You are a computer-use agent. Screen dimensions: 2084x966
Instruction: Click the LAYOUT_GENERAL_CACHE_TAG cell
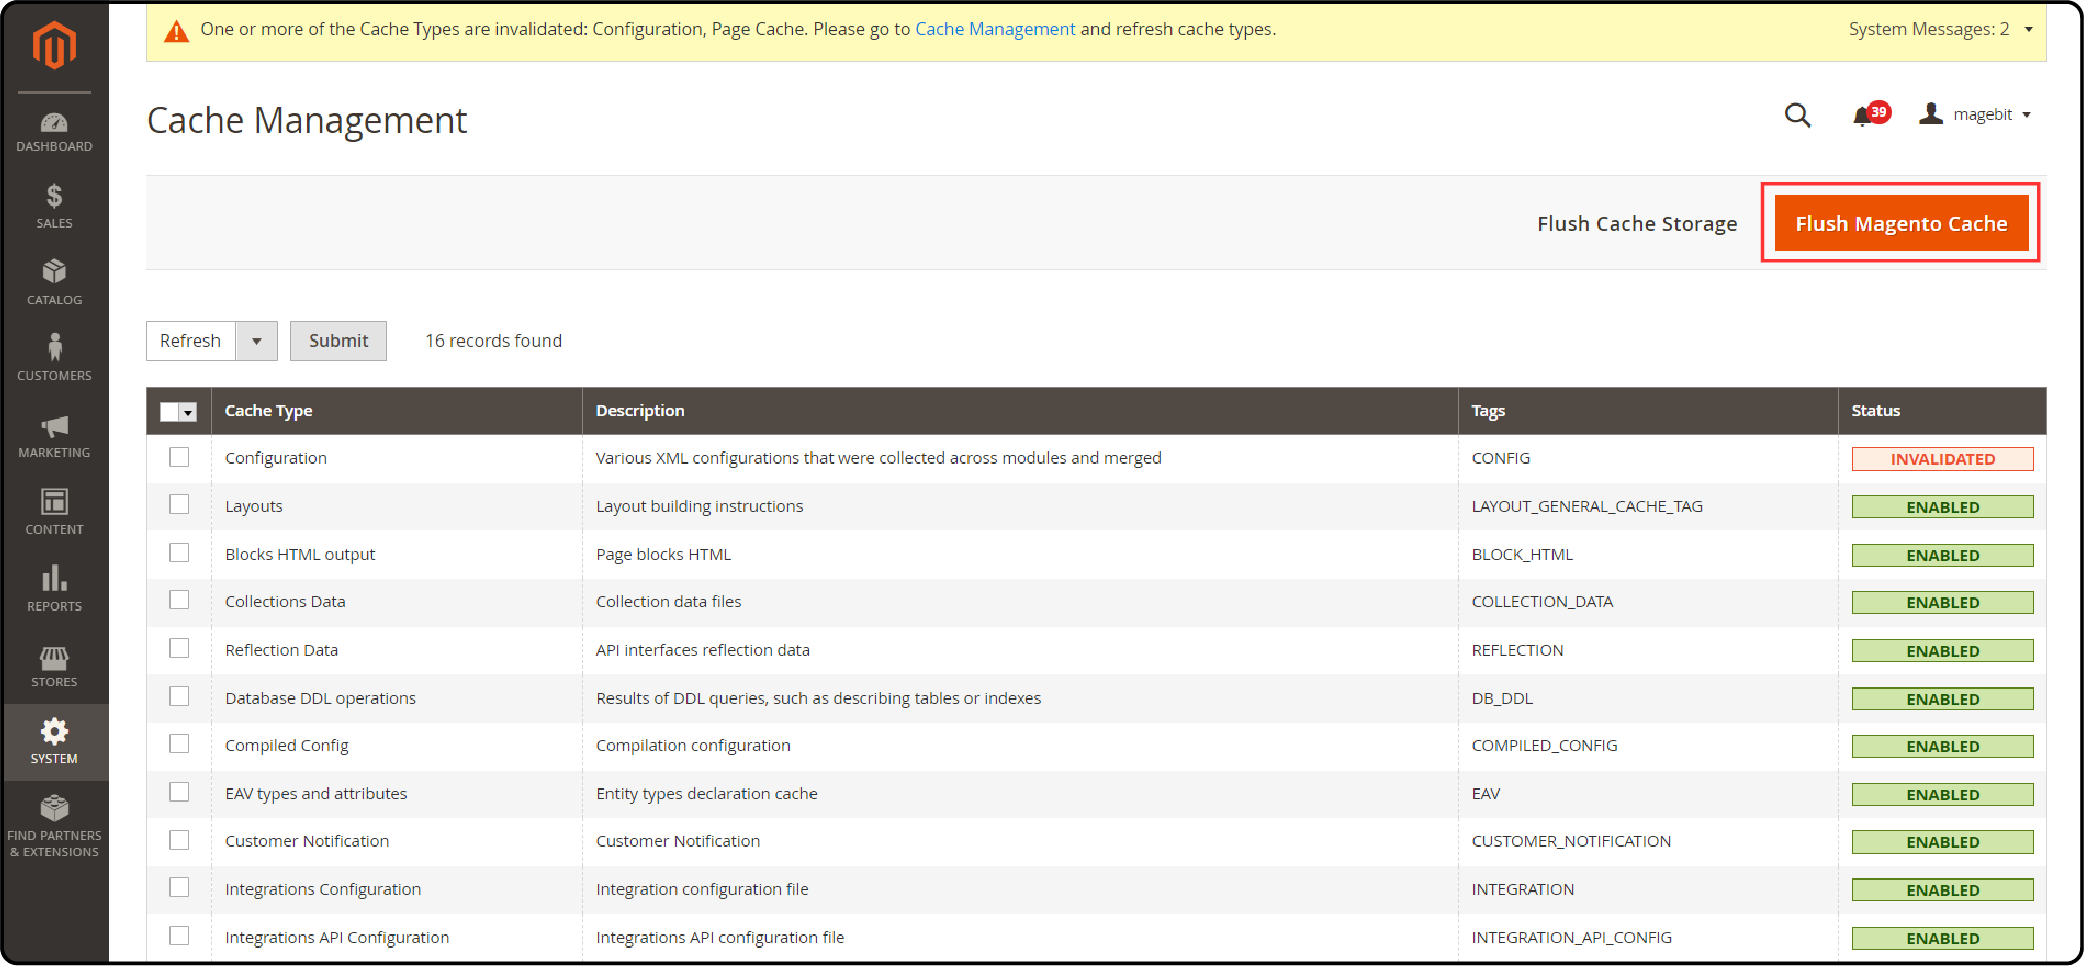click(1587, 506)
